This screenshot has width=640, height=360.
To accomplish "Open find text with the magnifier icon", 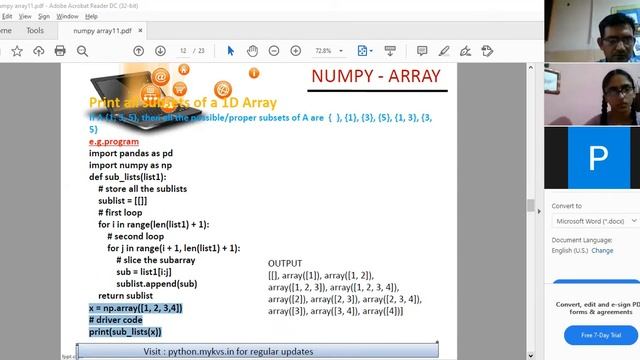I will pyautogui.click(x=82, y=51).
